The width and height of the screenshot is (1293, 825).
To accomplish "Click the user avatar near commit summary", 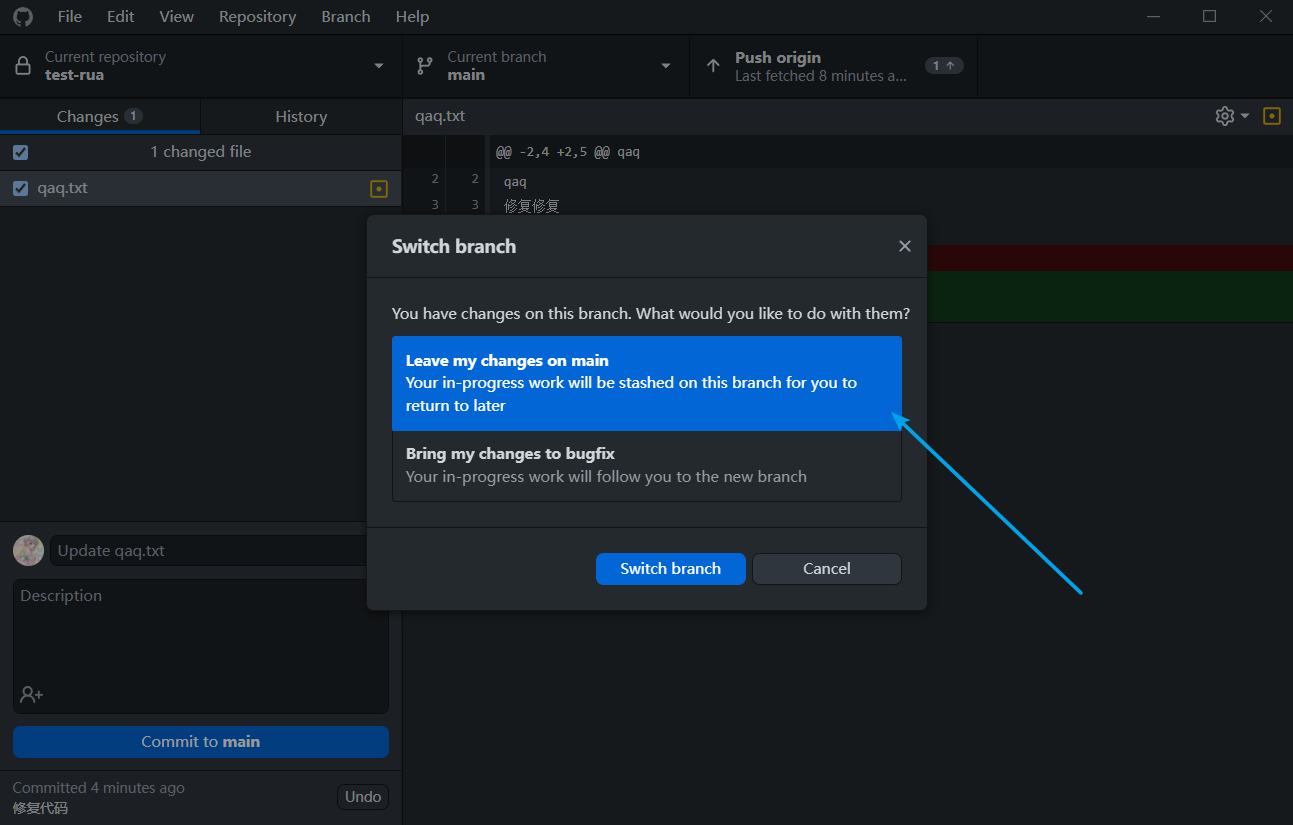I will click(28, 551).
